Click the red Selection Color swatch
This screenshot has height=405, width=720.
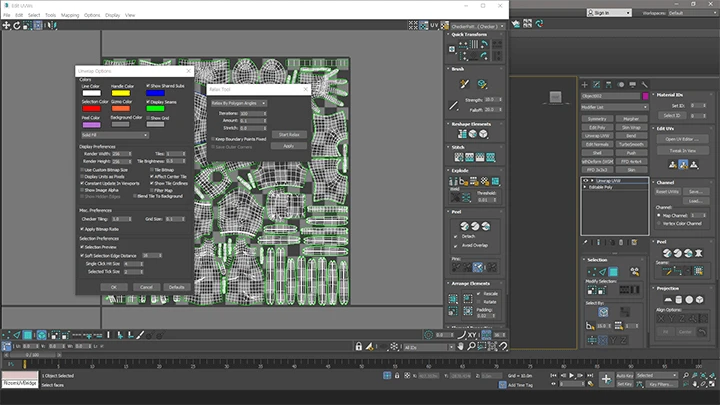click(x=91, y=108)
